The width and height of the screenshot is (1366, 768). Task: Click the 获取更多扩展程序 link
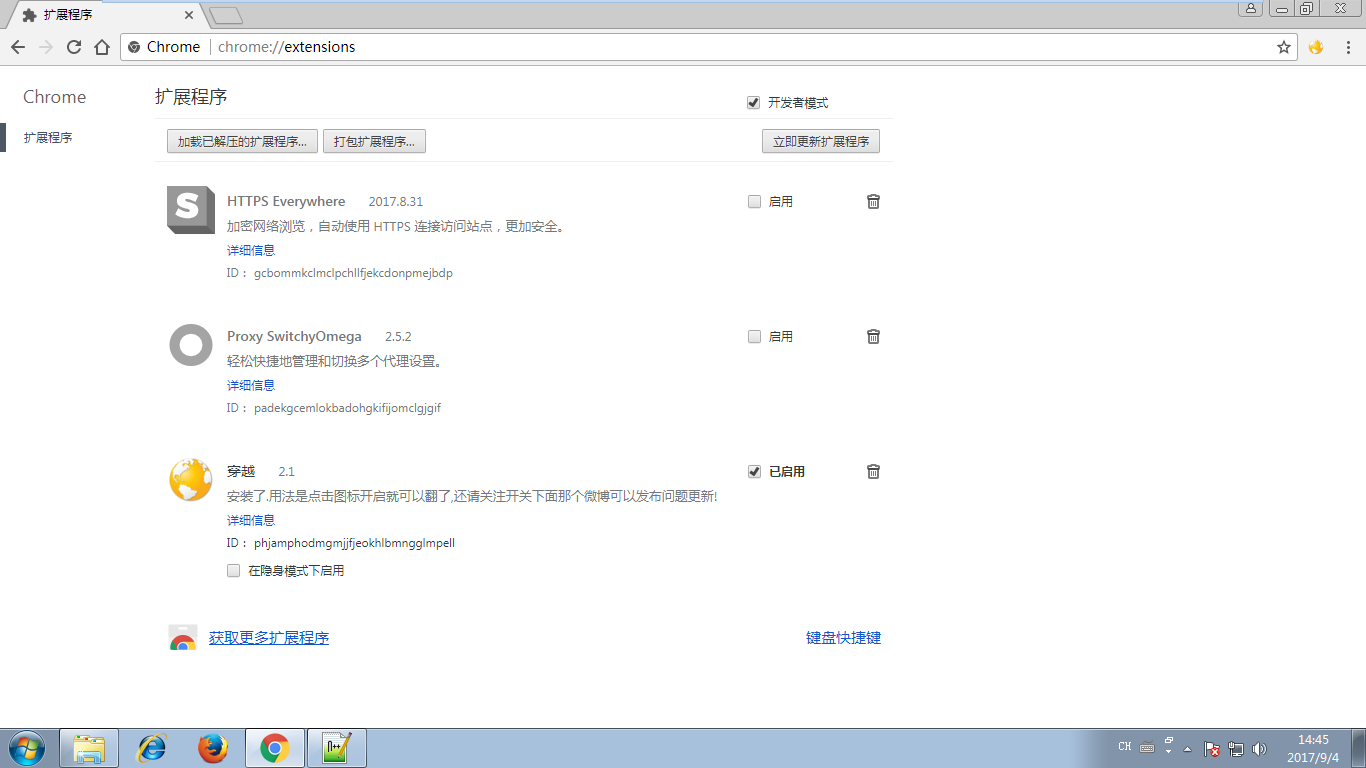click(269, 638)
